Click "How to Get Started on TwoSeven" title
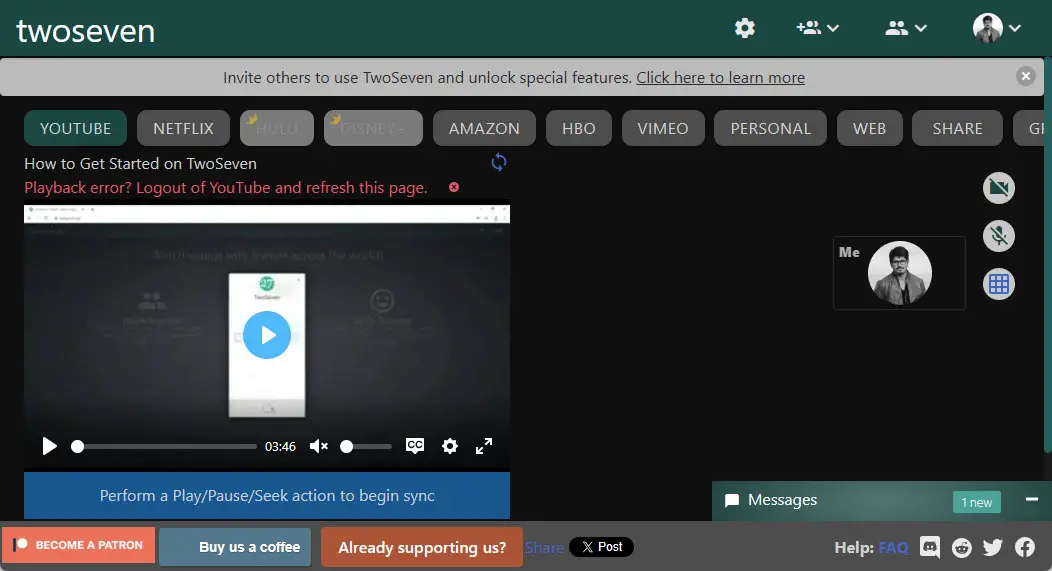 (140, 164)
